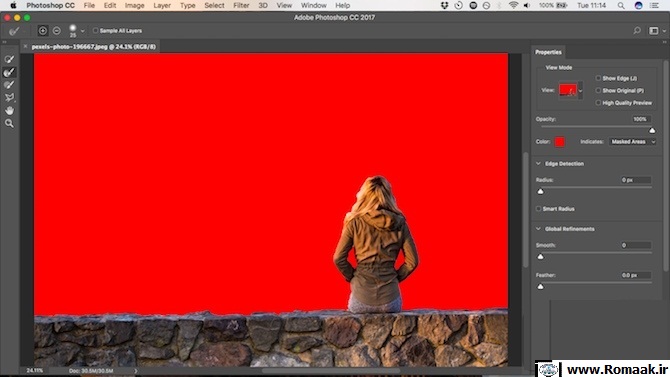This screenshot has height=377, width=670.
Task: Select the Properties panel tab
Action: [548, 52]
